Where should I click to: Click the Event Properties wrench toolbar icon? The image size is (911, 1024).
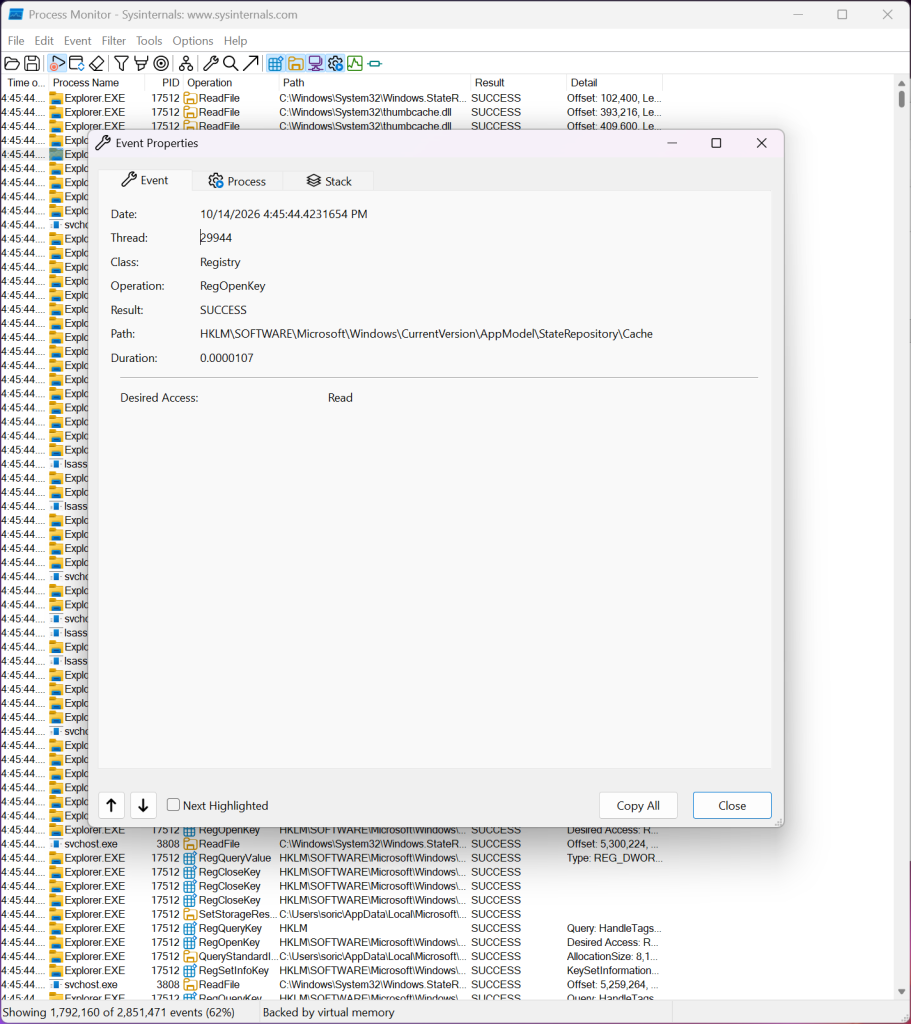[210, 63]
